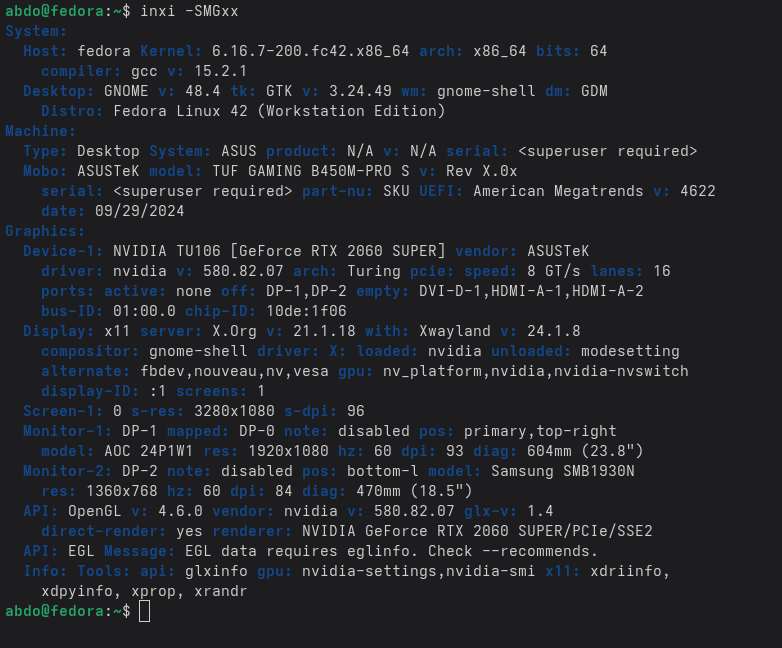This screenshot has height=648, width=782.
Task: Click driver version "580.82.07" on driver line
Action: (243, 271)
